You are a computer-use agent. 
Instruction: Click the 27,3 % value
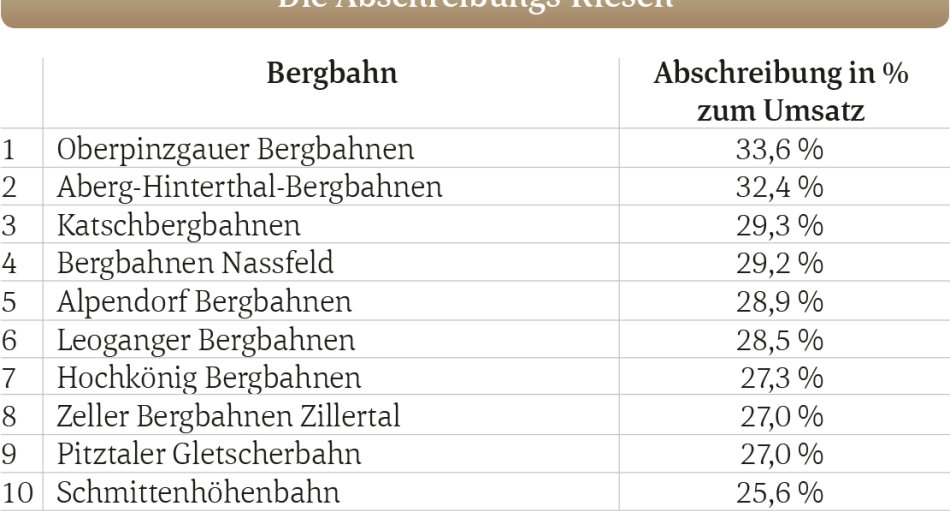(x=782, y=378)
